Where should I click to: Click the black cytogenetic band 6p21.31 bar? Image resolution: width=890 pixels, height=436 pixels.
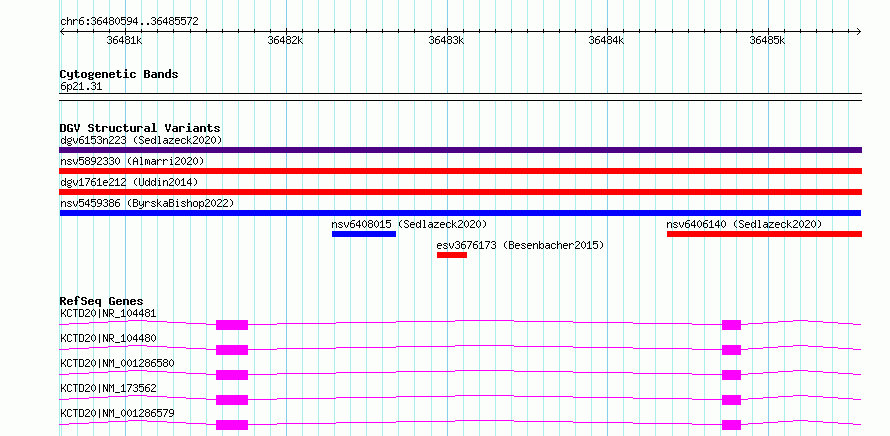pos(460,97)
